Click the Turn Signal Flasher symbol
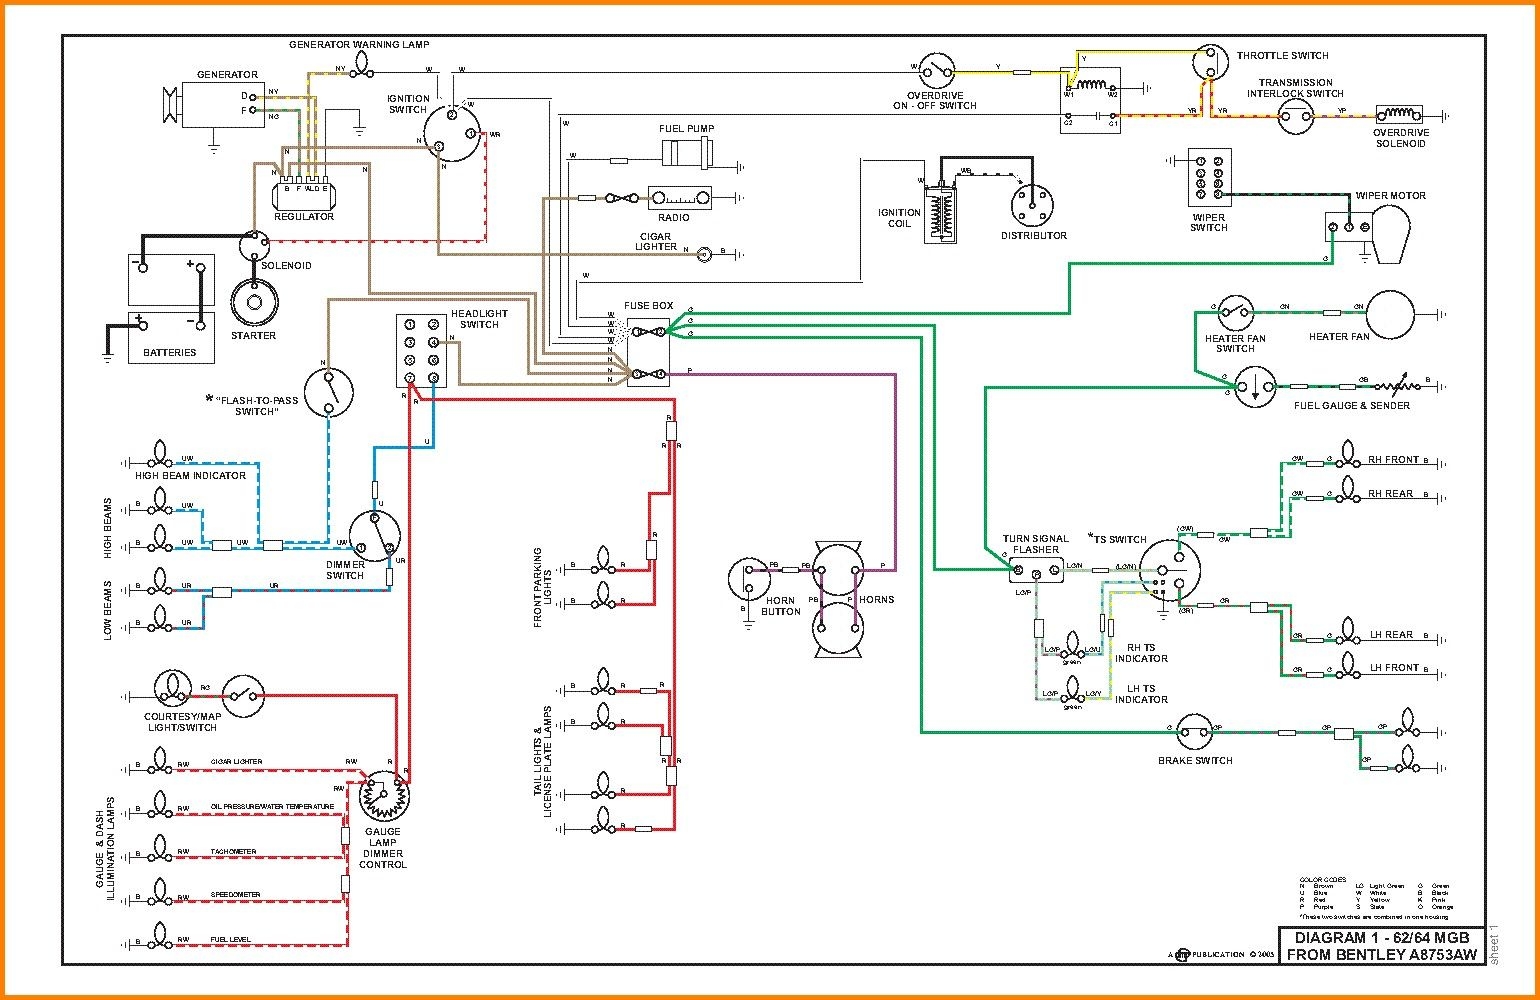 [1038, 570]
